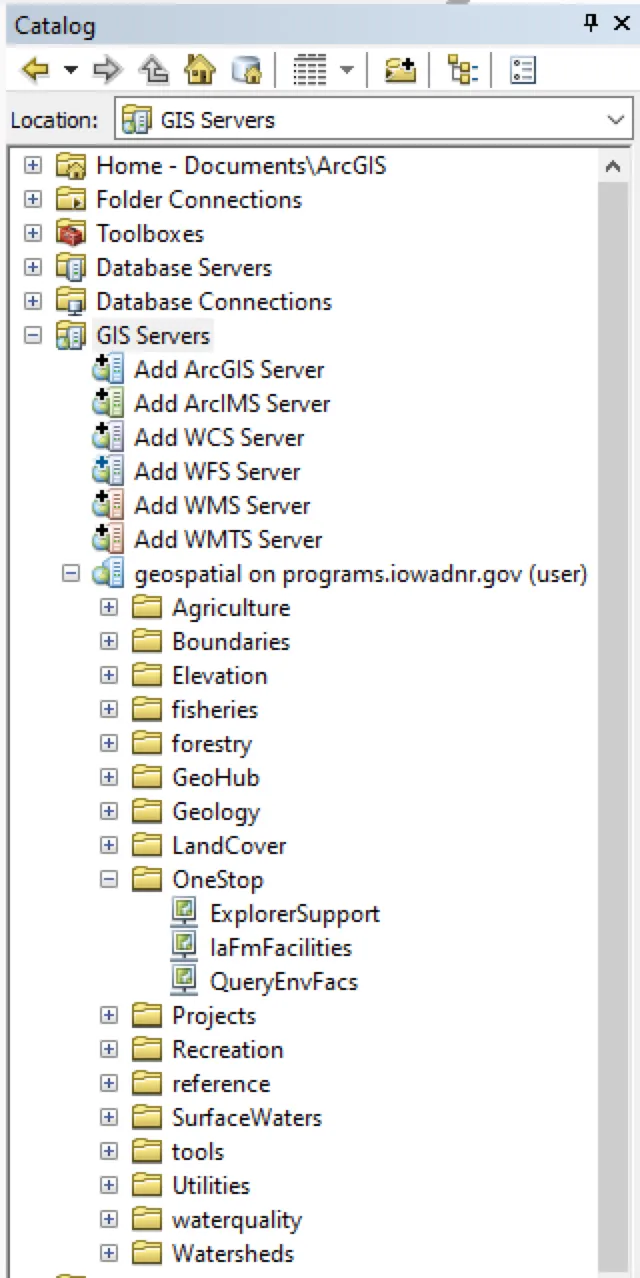
Task: Click the Forward arrow toolbar icon
Action: (107, 70)
